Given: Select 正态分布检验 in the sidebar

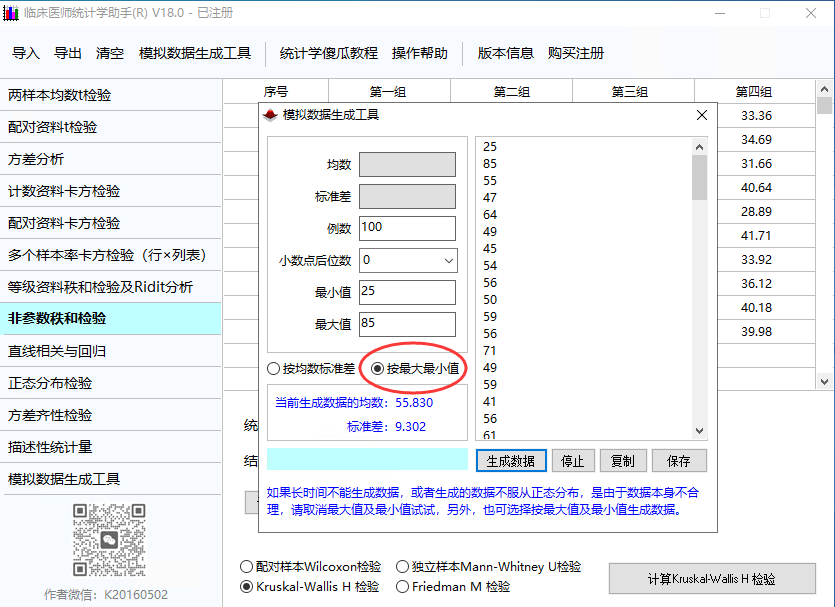Looking at the screenshot, I should 111,383.
